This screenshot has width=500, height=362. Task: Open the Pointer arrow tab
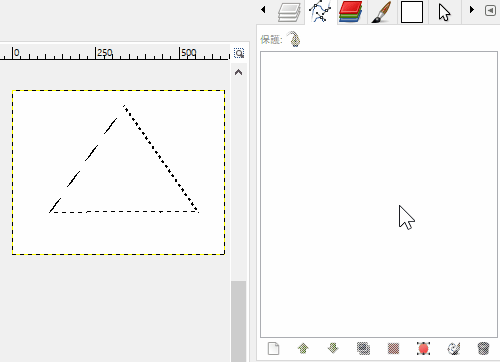pyautogui.click(x=444, y=12)
